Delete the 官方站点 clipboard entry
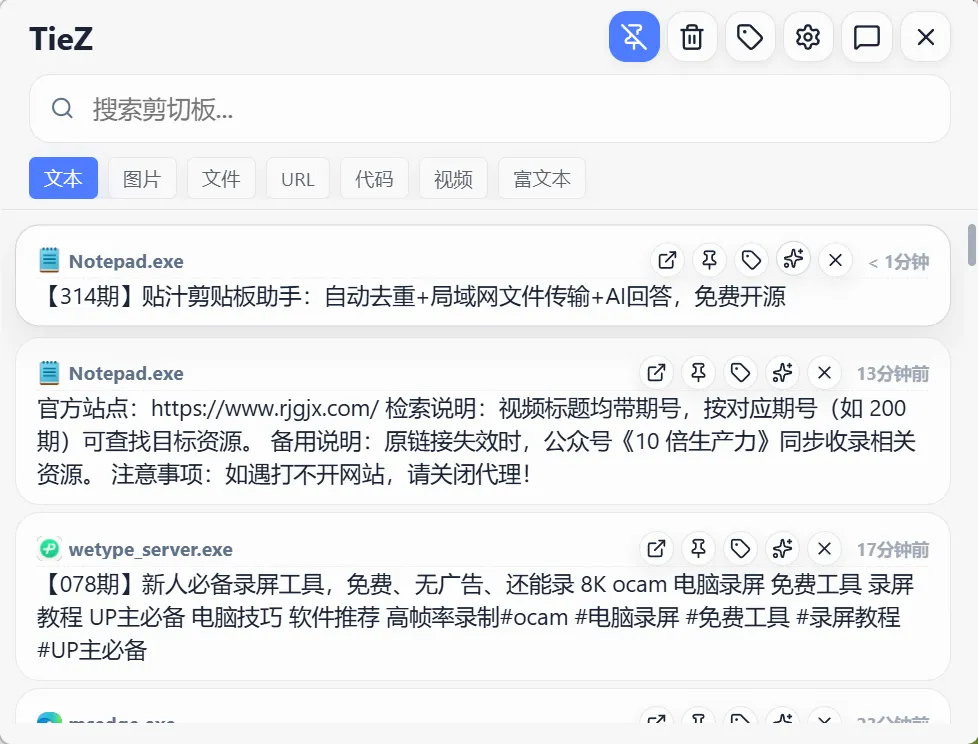This screenshot has height=744, width=978. click(824, 373)
